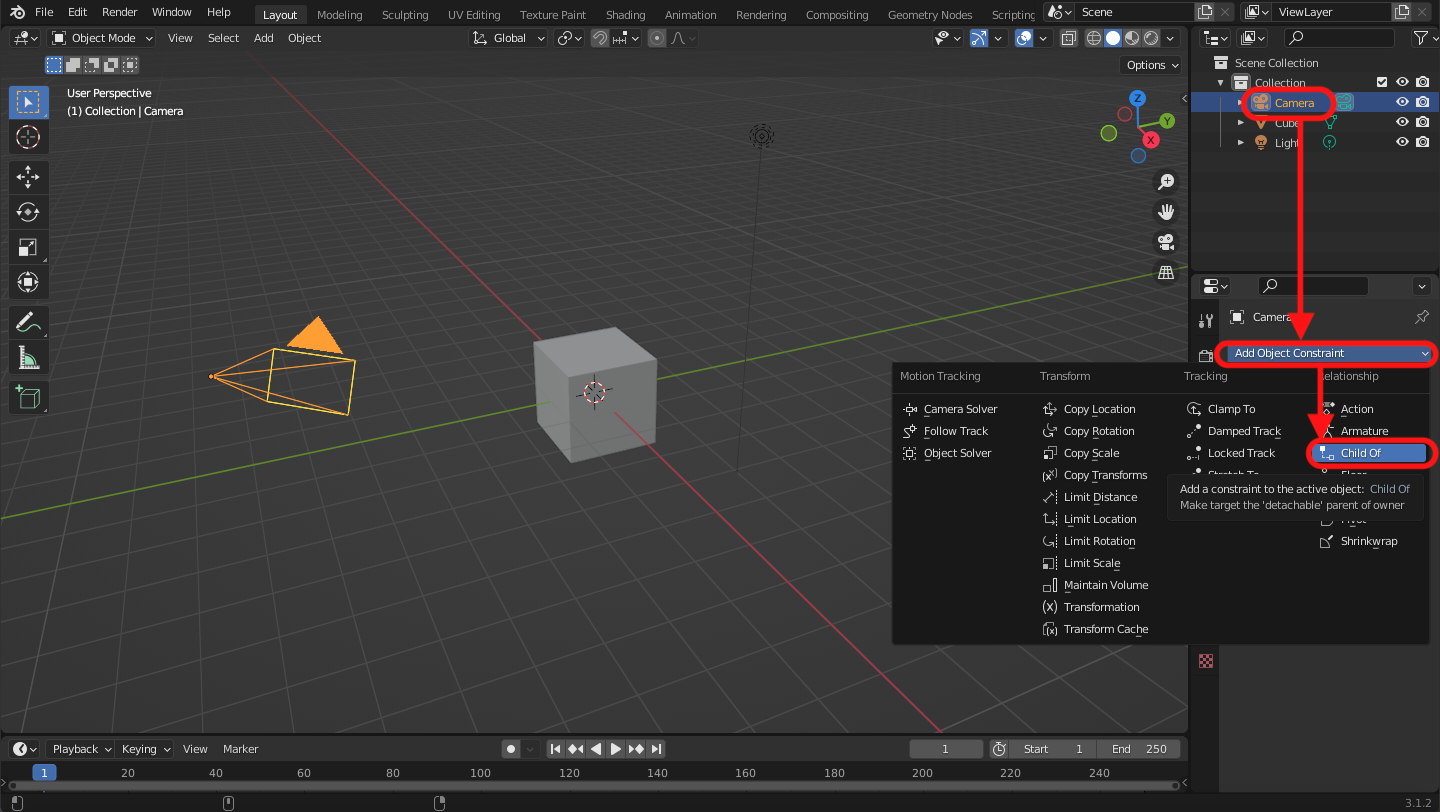Click the End frame 250 field
Screen dimensions: 1440x812
pos(1139,749)
